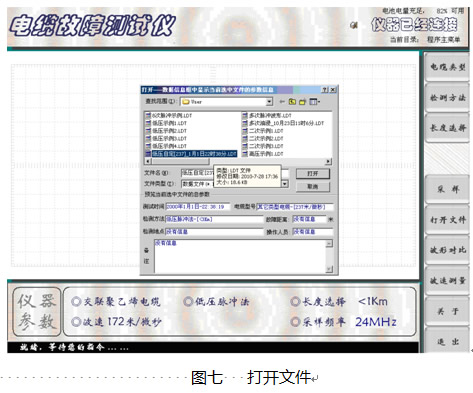Image resolution: width=473 pixels, height=393 pixels.
Task: Expand the 查找范围 folder dropdown
Action: tap(269, 102)
